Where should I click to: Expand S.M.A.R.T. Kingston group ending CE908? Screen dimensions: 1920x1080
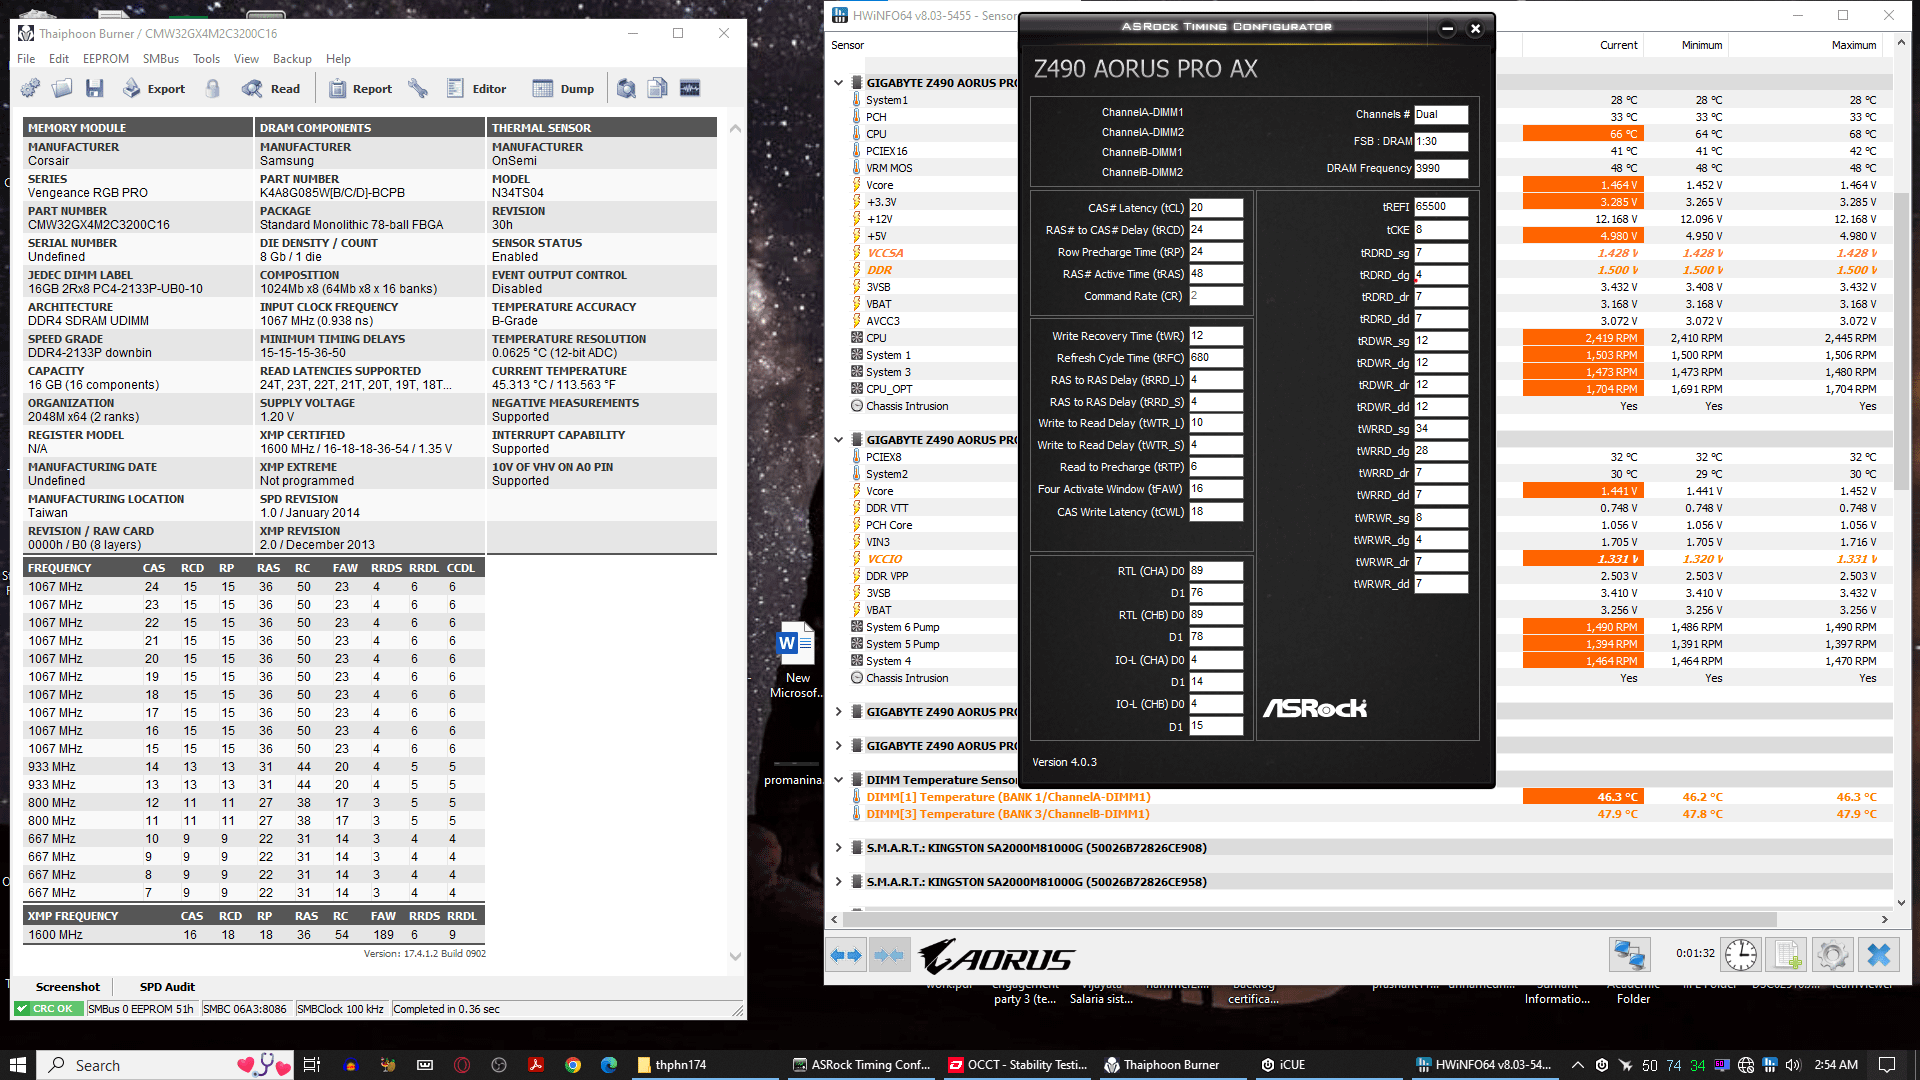point(839,848)
